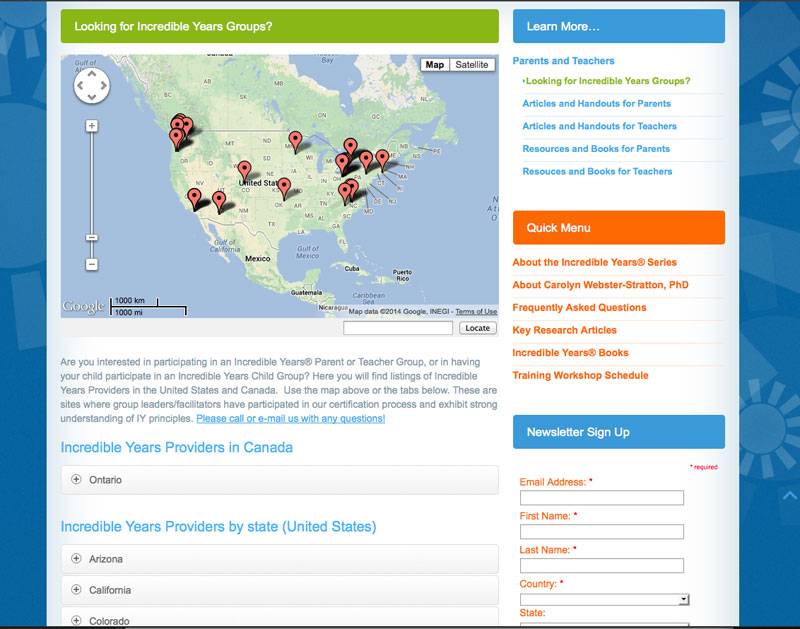Expand the Arizona providers section
The image size is (800, 629).
click(x=280, y=559)
